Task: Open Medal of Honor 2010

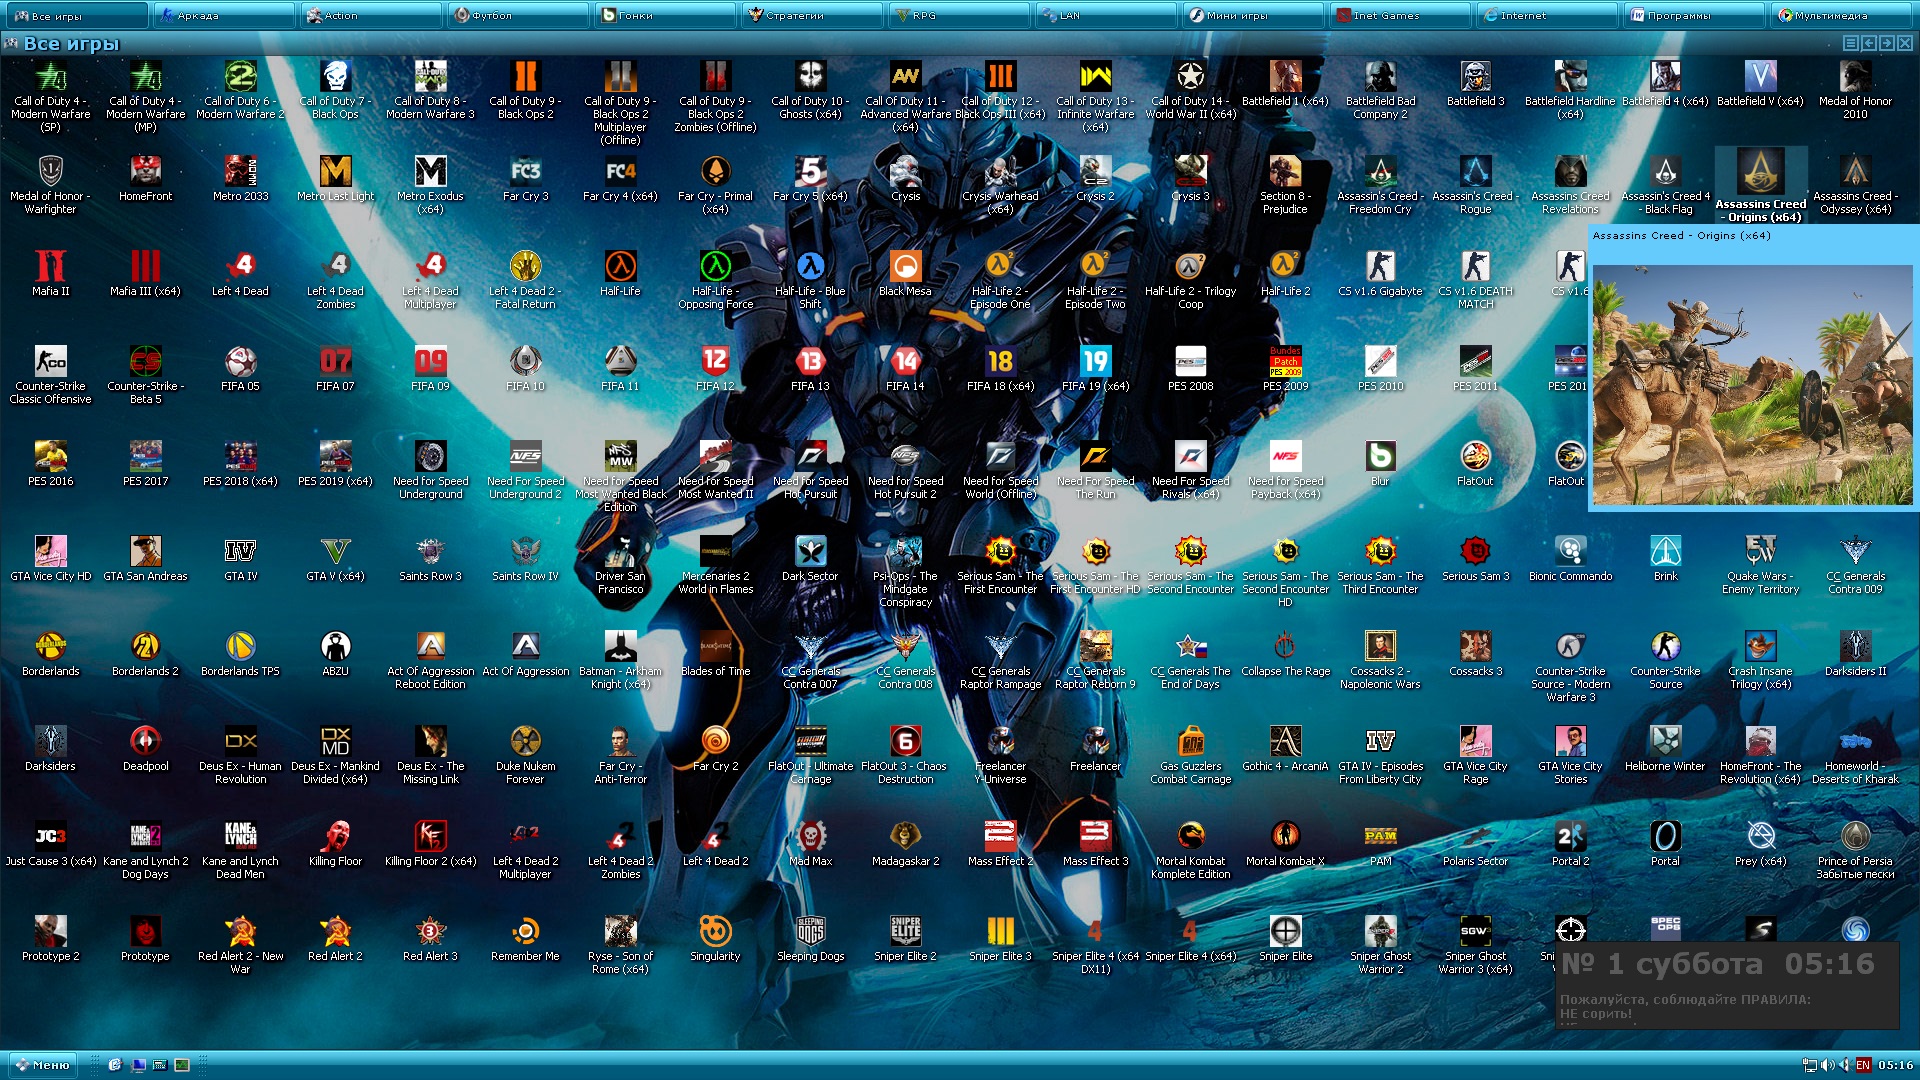Action: (1855, 90)
